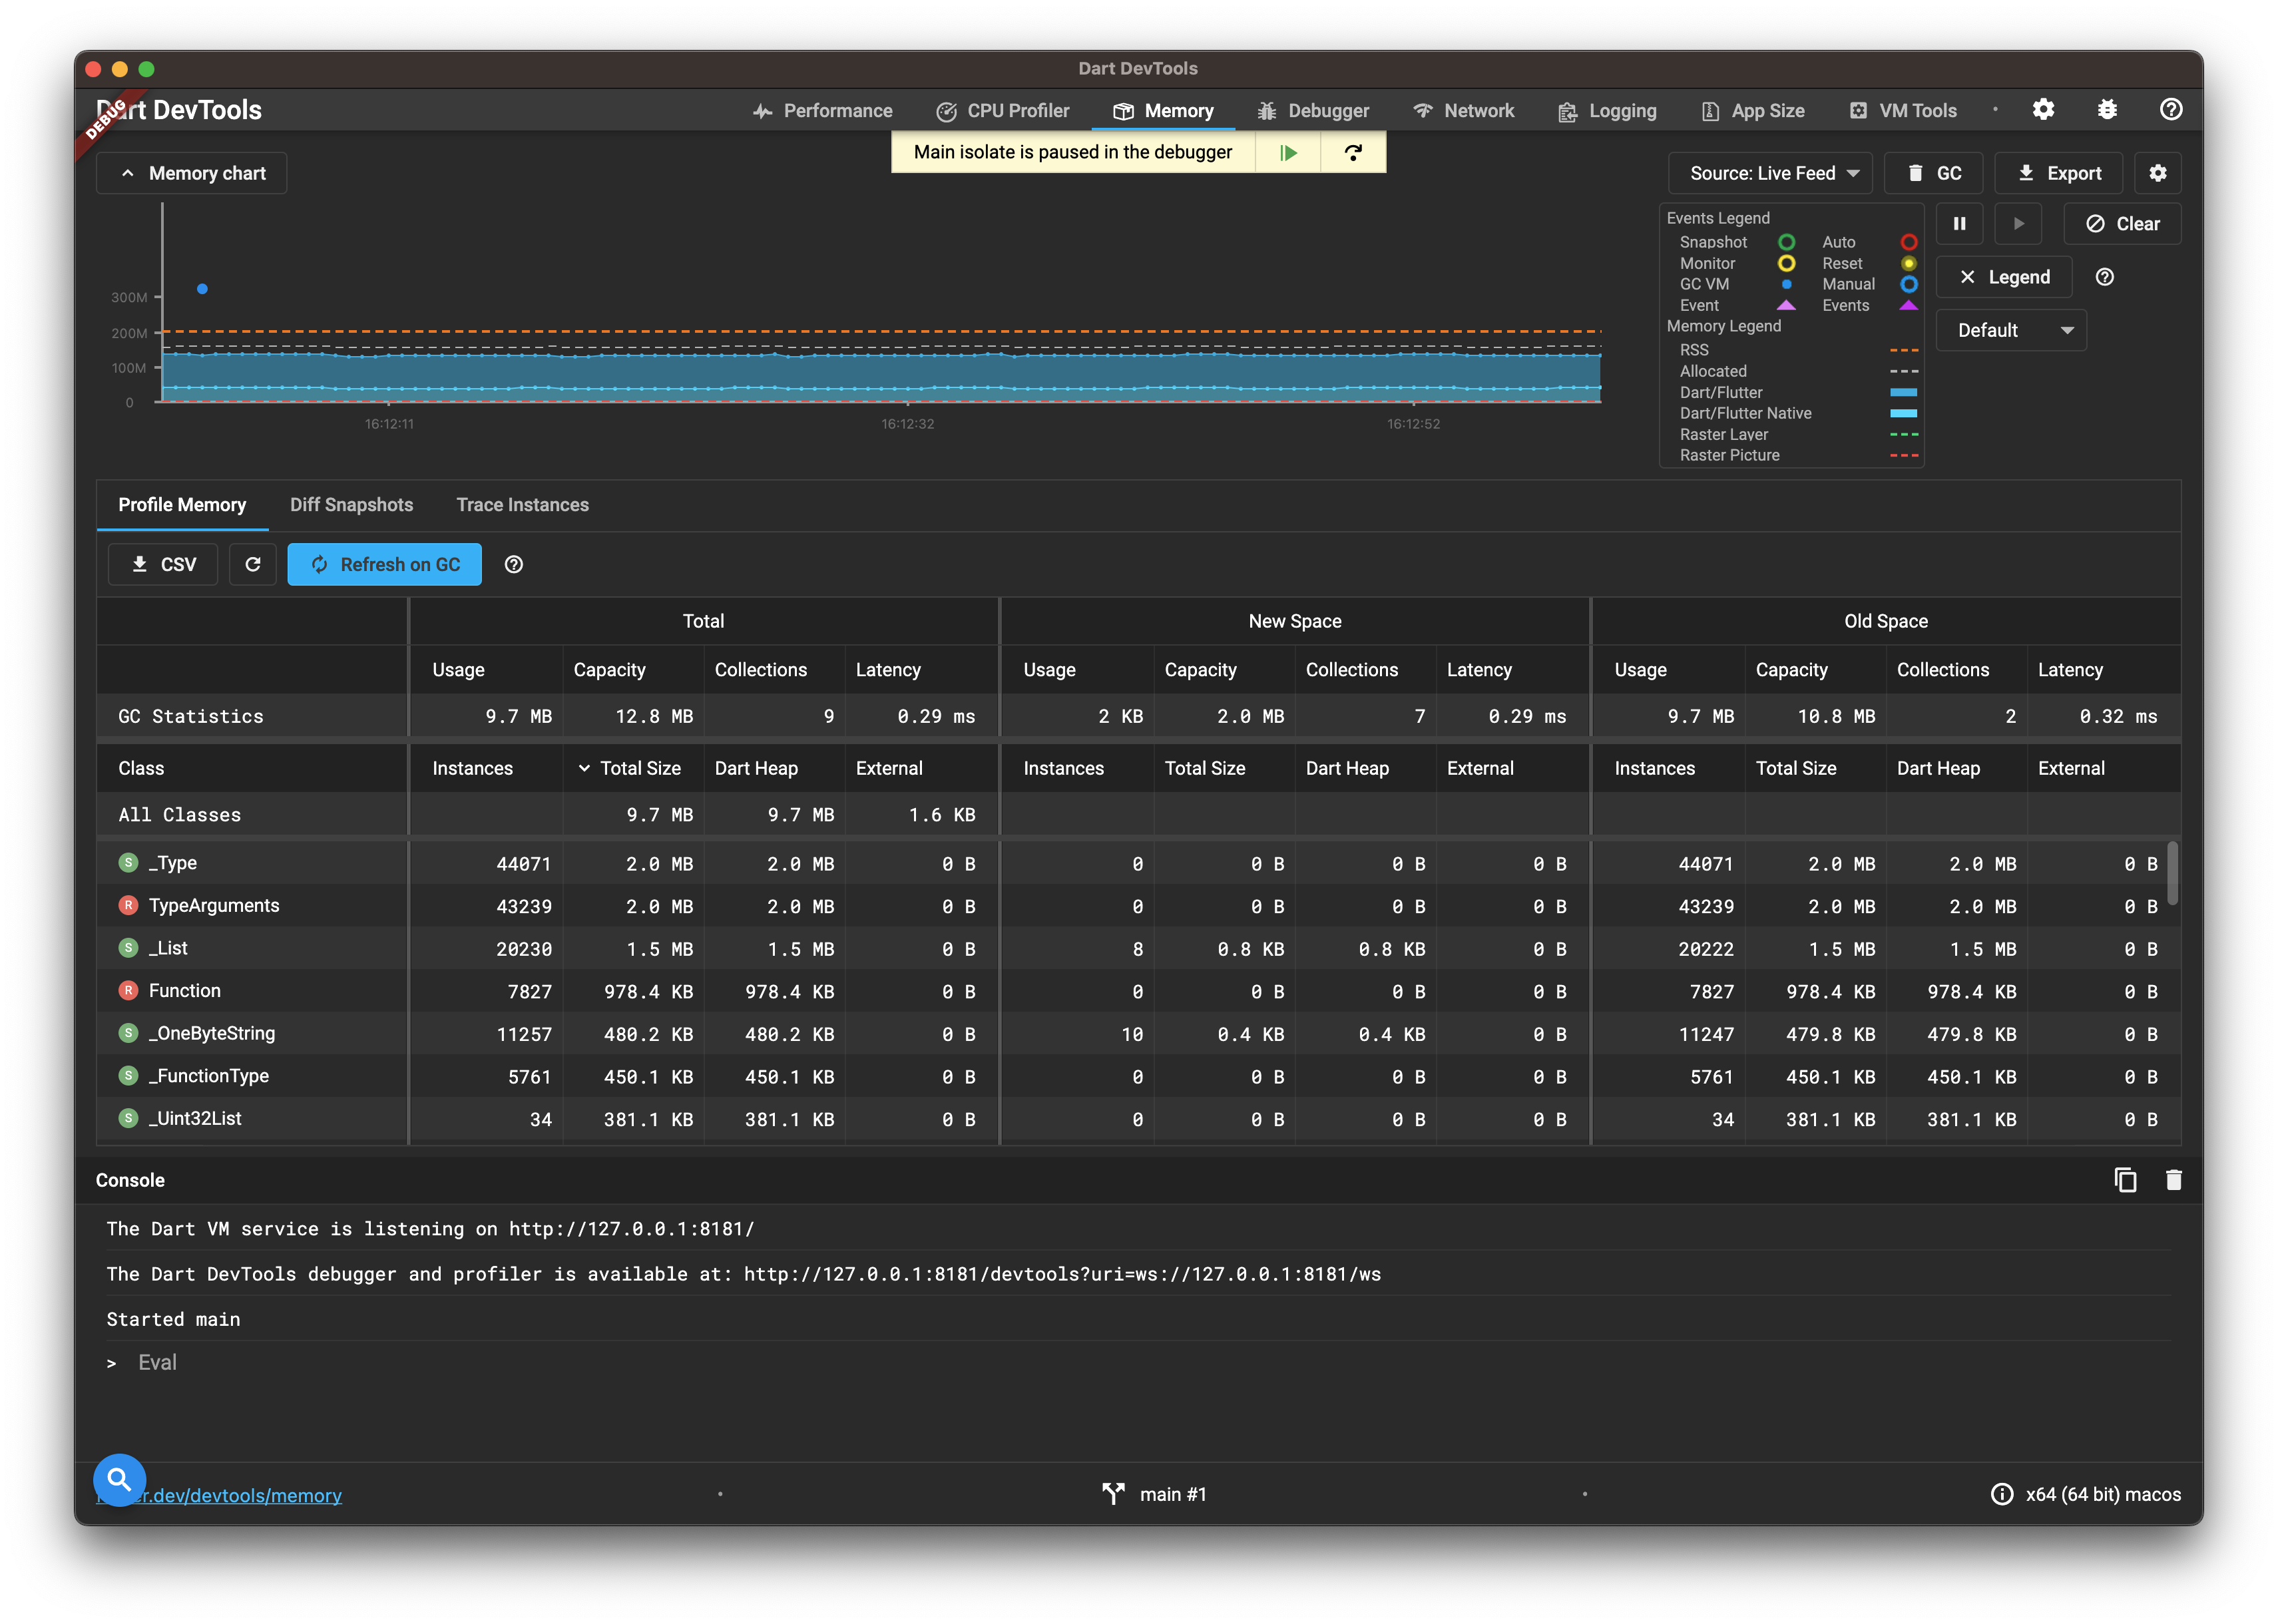The image size is (2278, 1624).
Task: Download profile as CSV
Action: coord(163,565)
